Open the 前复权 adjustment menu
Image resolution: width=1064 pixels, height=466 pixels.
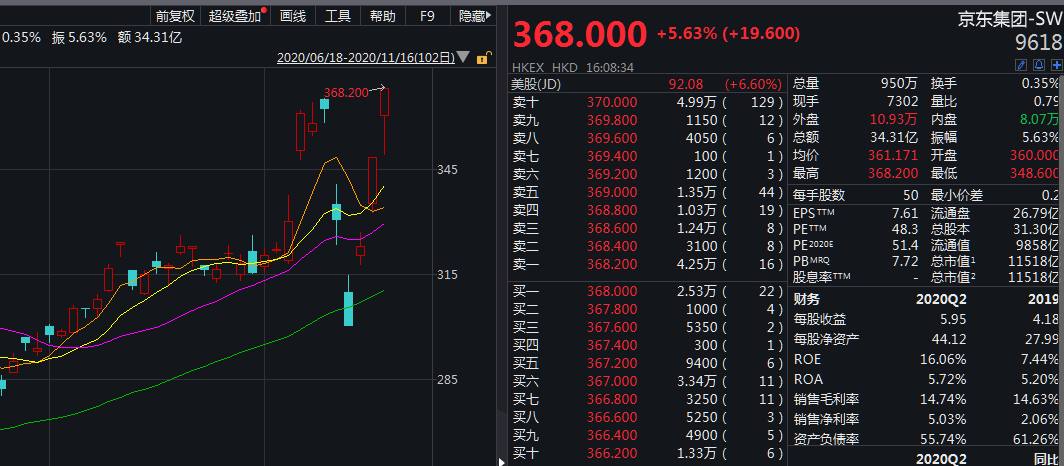[x=175, y=16]
